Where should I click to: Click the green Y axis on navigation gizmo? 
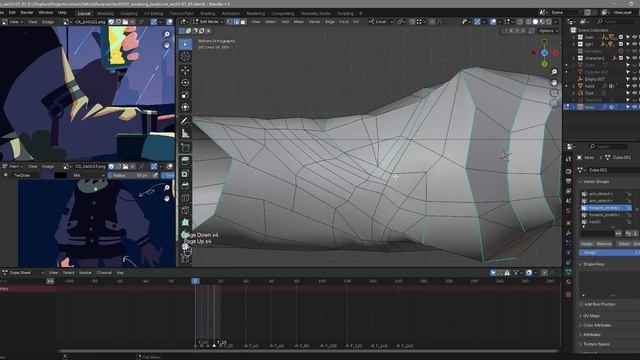544,64
